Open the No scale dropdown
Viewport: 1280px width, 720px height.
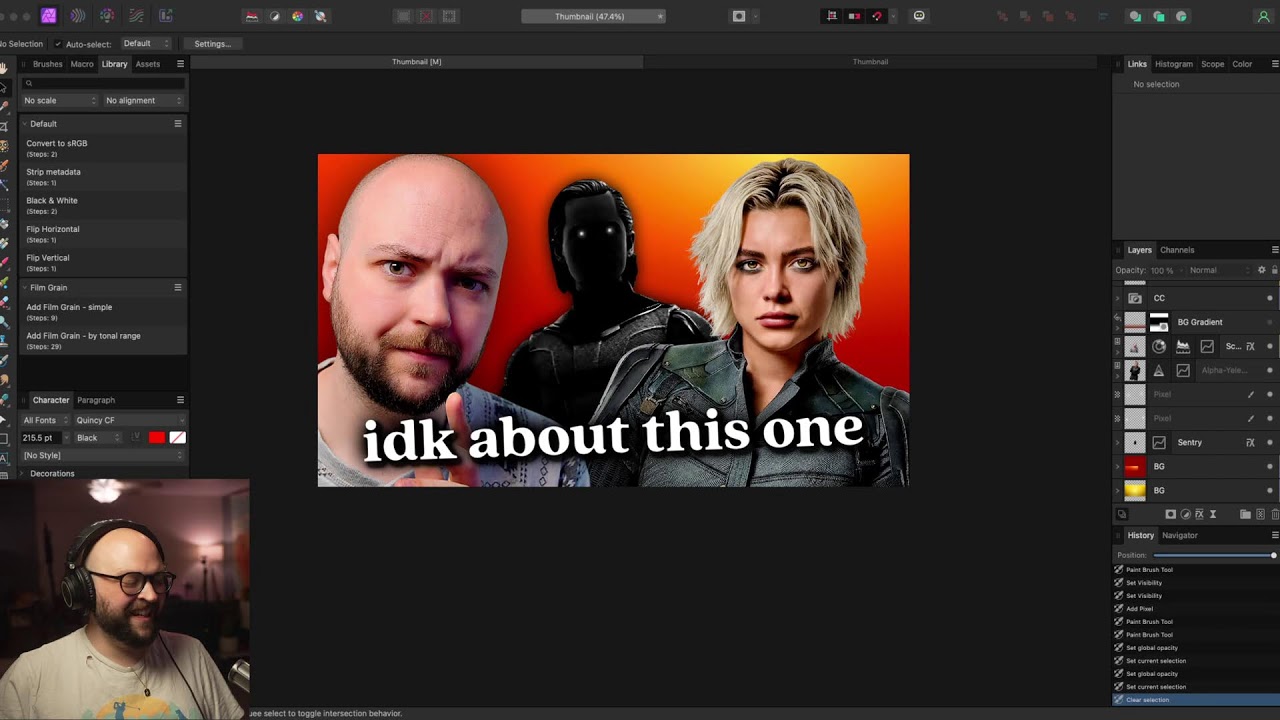pyautogui.click(x=60, y=100)
